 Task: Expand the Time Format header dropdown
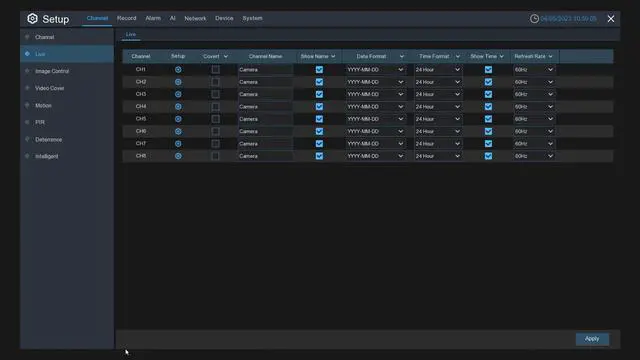click(x=458, y=56)
